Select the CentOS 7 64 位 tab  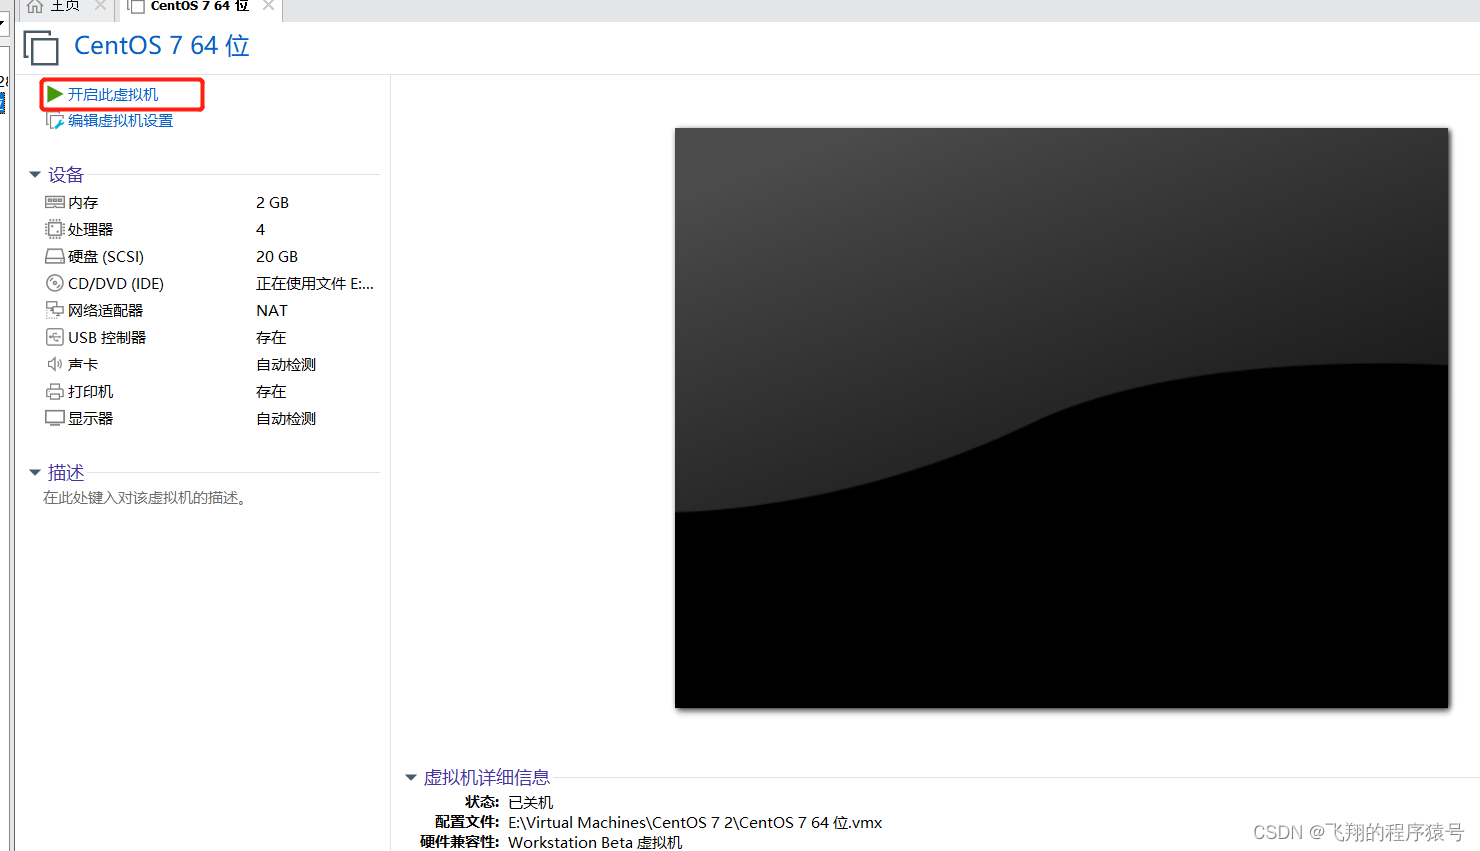pos(200,6)
